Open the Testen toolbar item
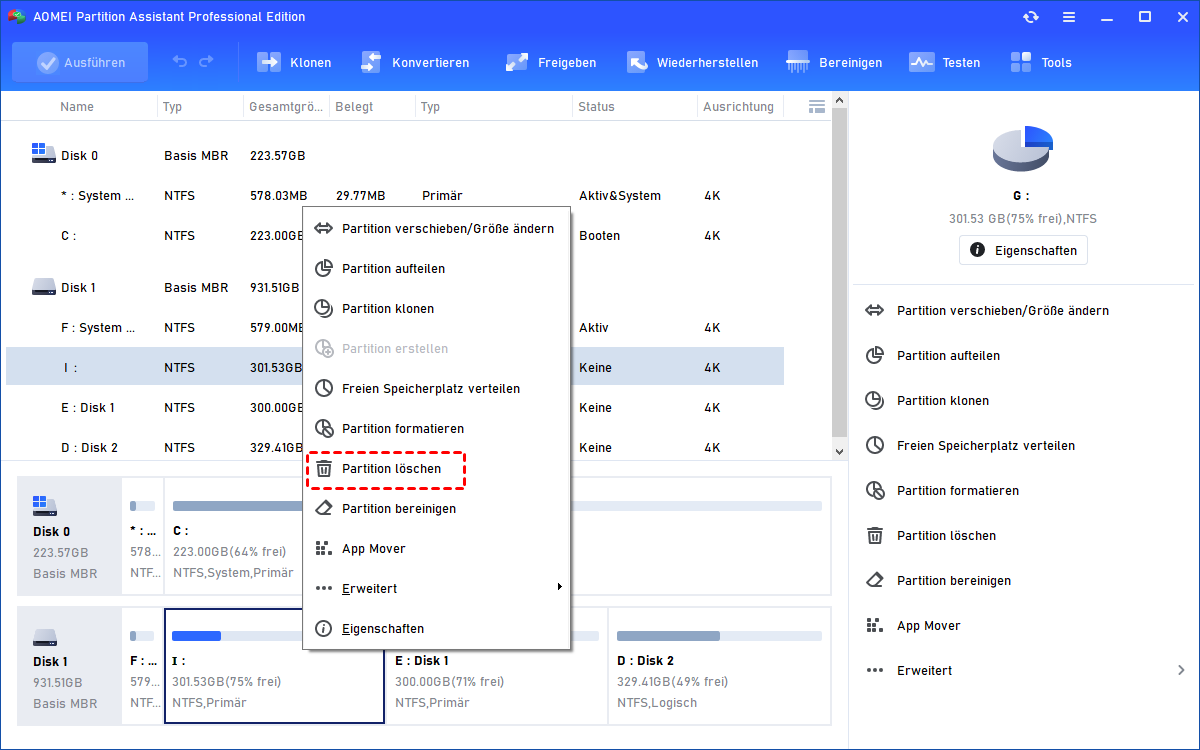The image size is (1200, 750). point(944,62)
